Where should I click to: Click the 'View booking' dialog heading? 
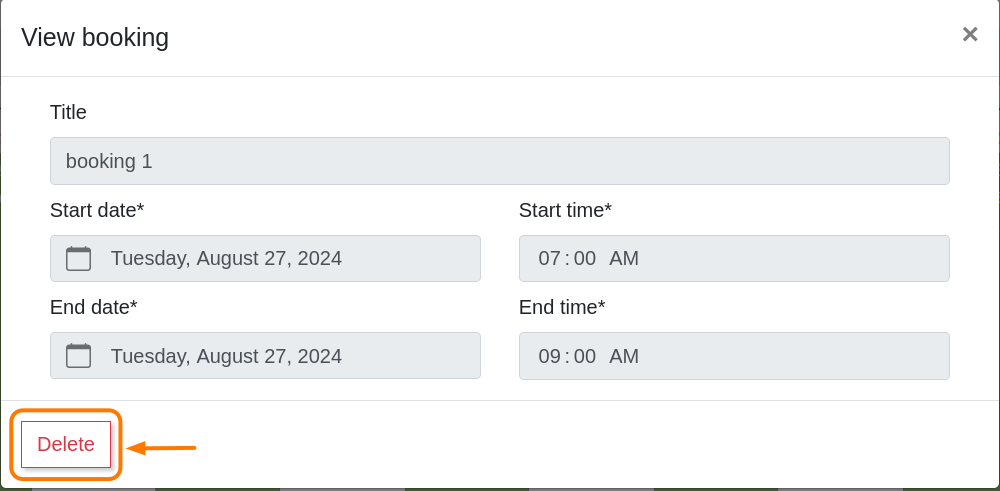click(x=95, y=38)
